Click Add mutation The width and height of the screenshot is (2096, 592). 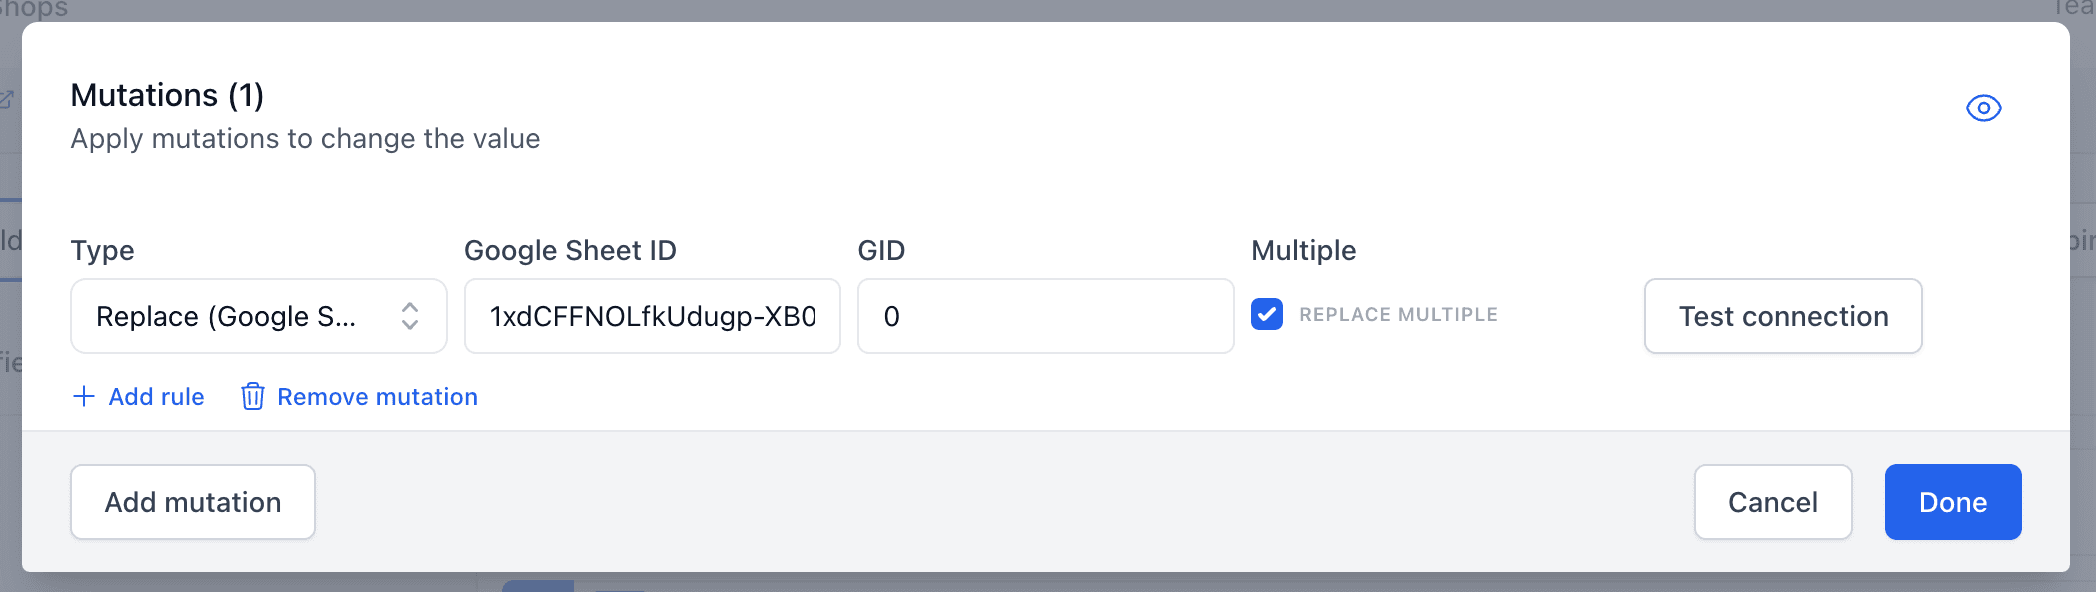[x=192, y=502]
